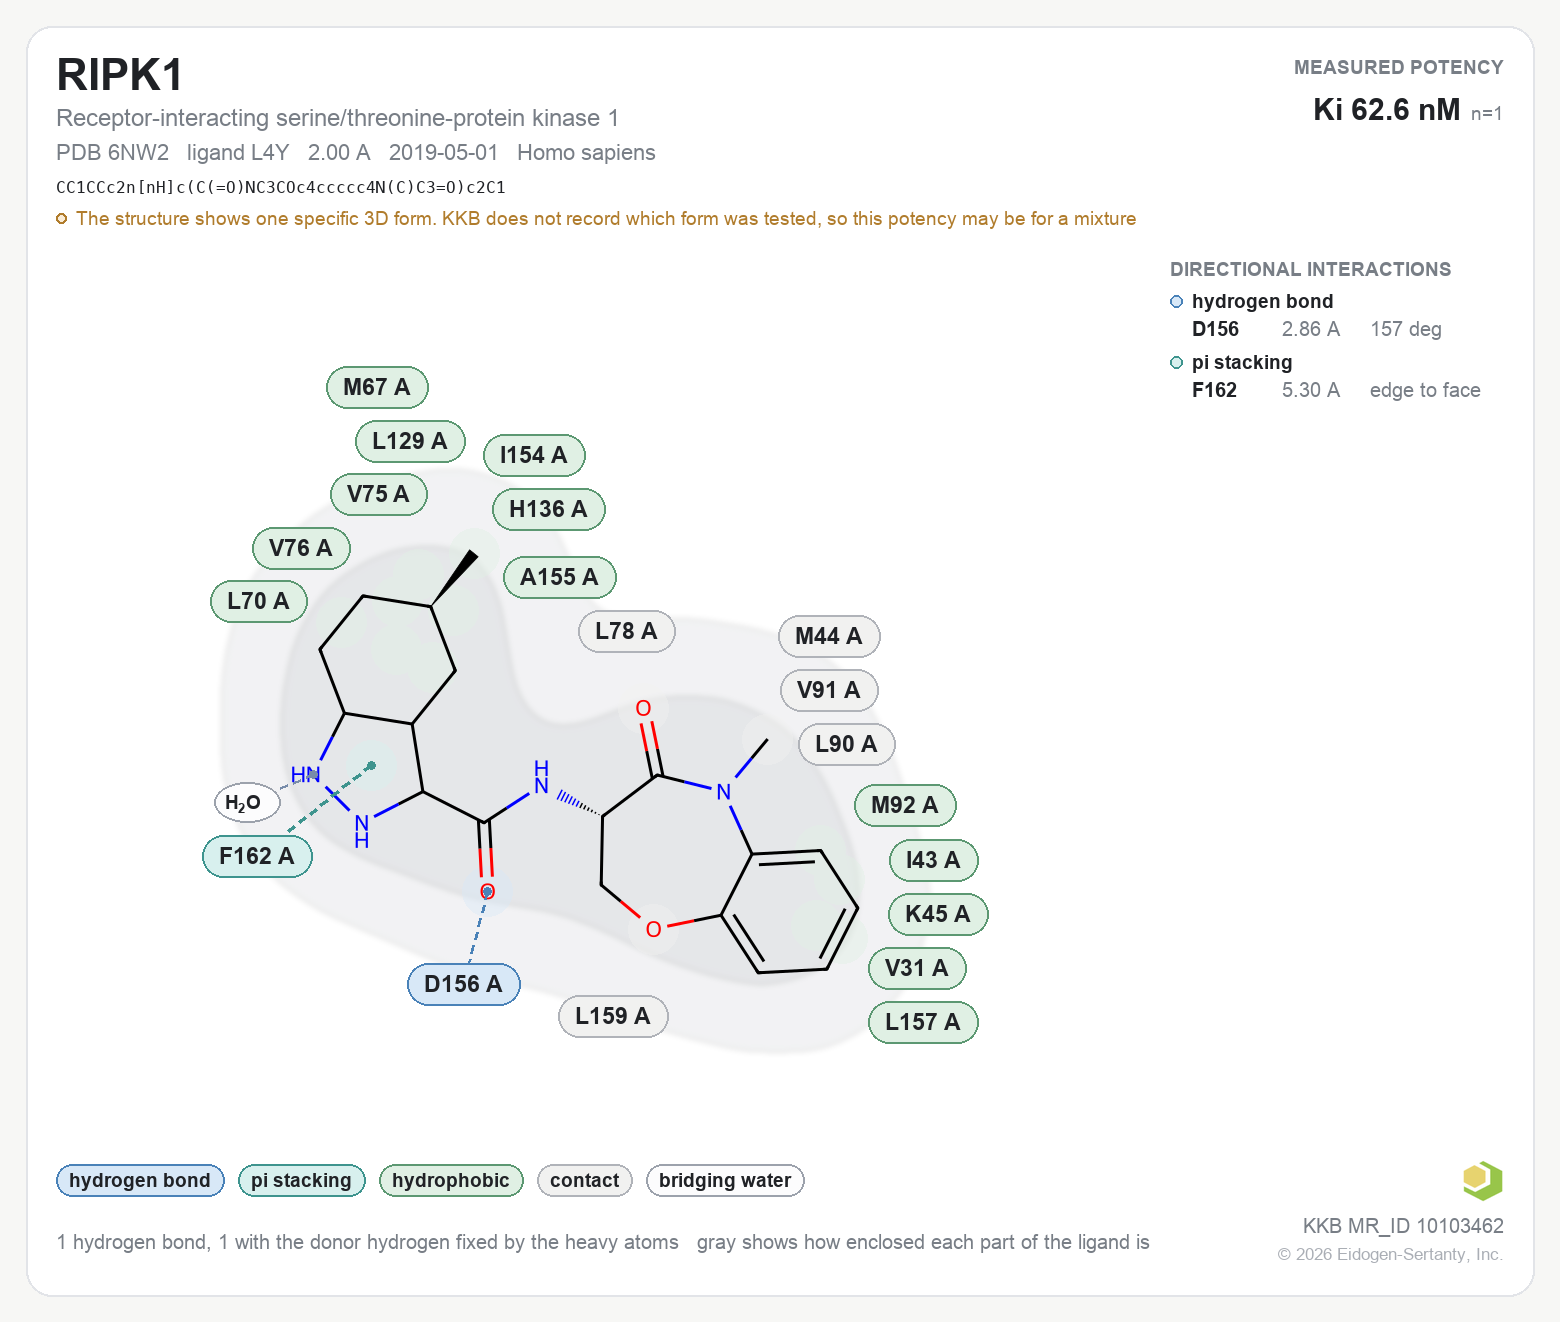
Task: Click residue label F162 A
Action: pos(257,856)
